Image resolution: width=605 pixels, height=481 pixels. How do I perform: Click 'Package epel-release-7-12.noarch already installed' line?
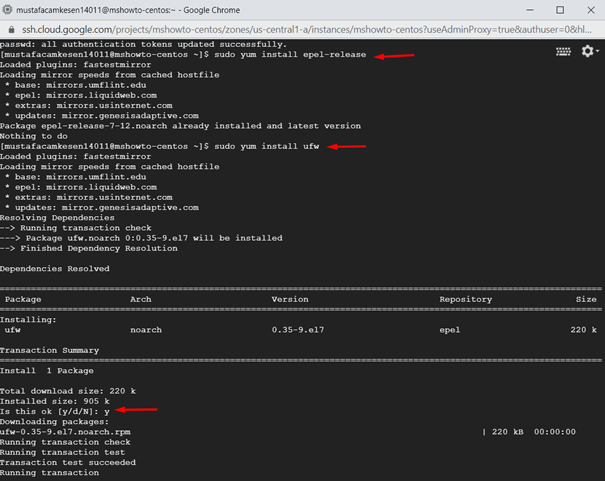[181, 126]
